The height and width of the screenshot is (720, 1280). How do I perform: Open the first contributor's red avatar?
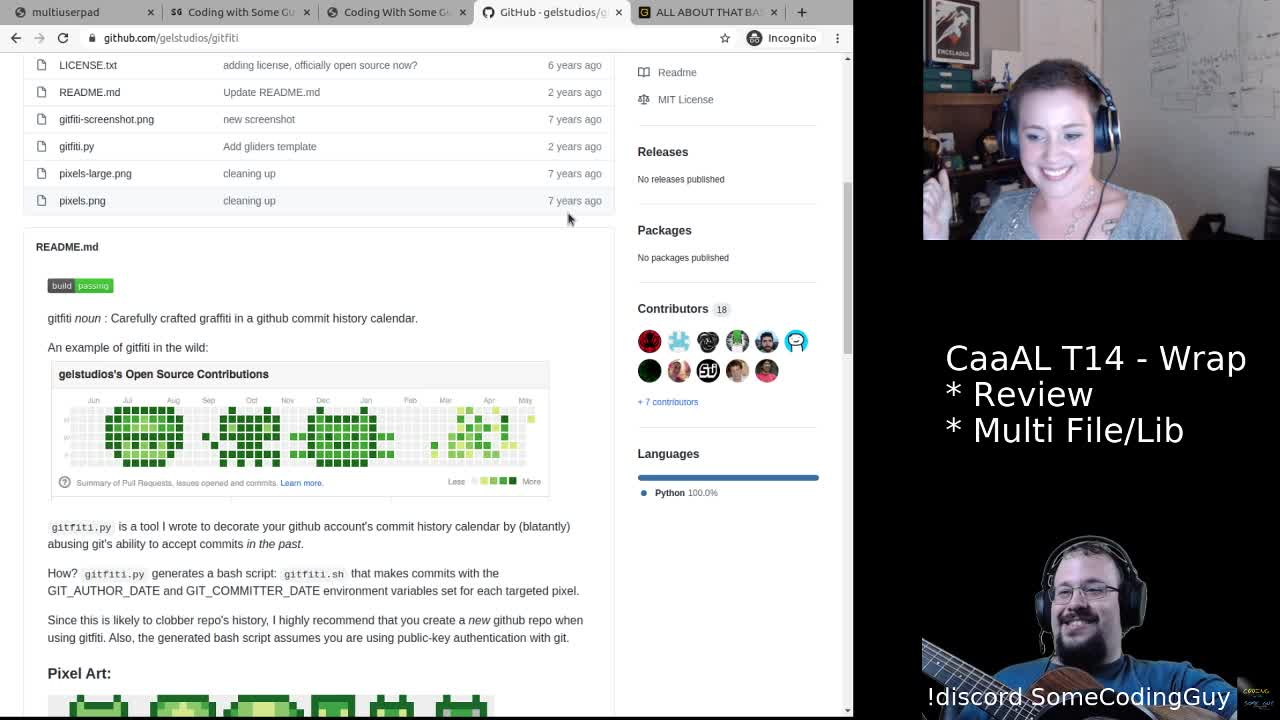tap(649, 341)
